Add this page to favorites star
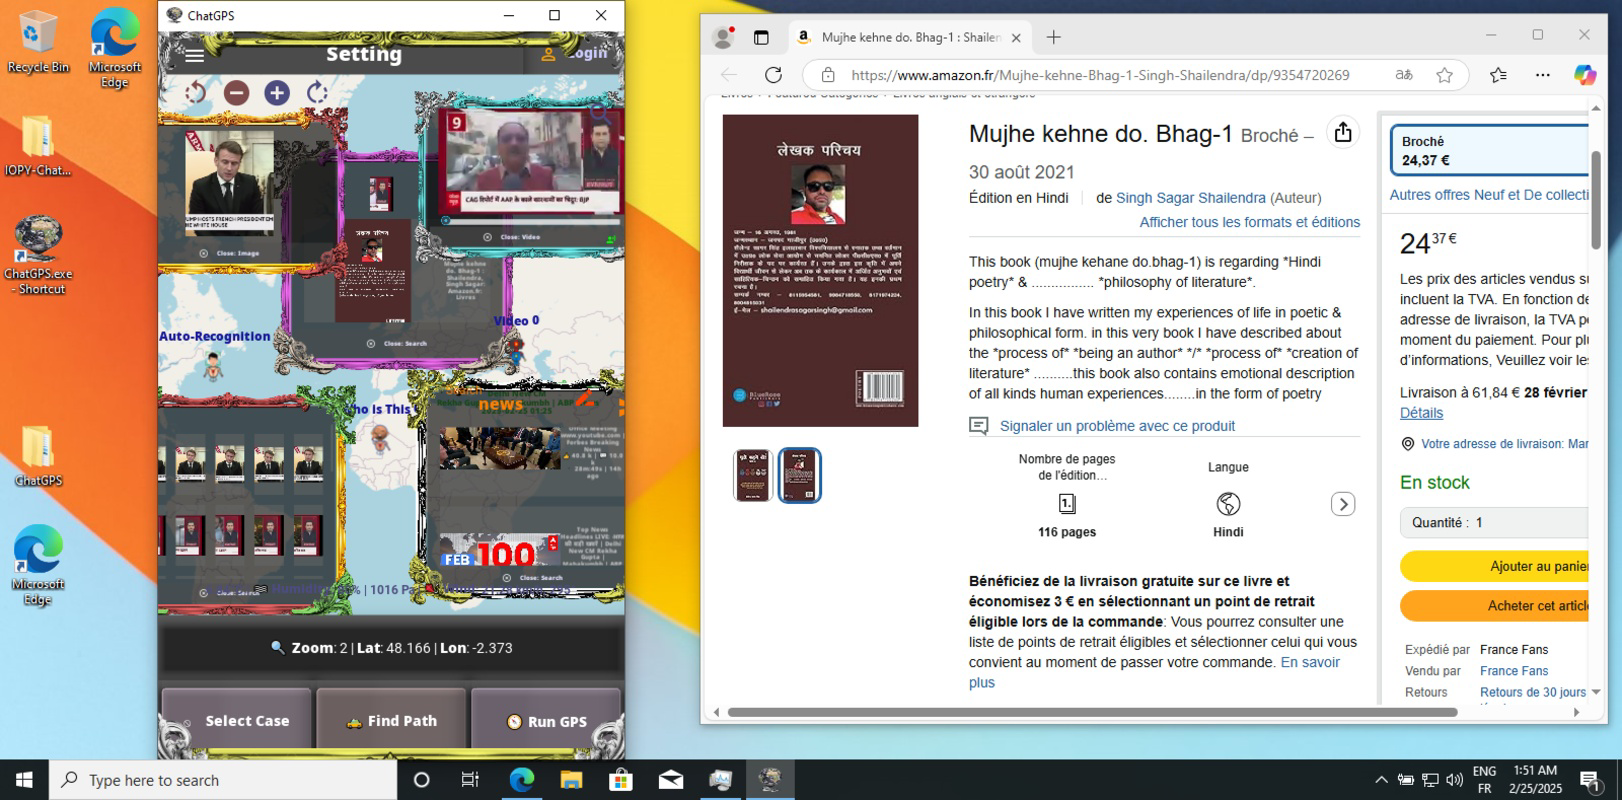The image size is (1622, 800). pyautogui.click(x=1444, y=75)
